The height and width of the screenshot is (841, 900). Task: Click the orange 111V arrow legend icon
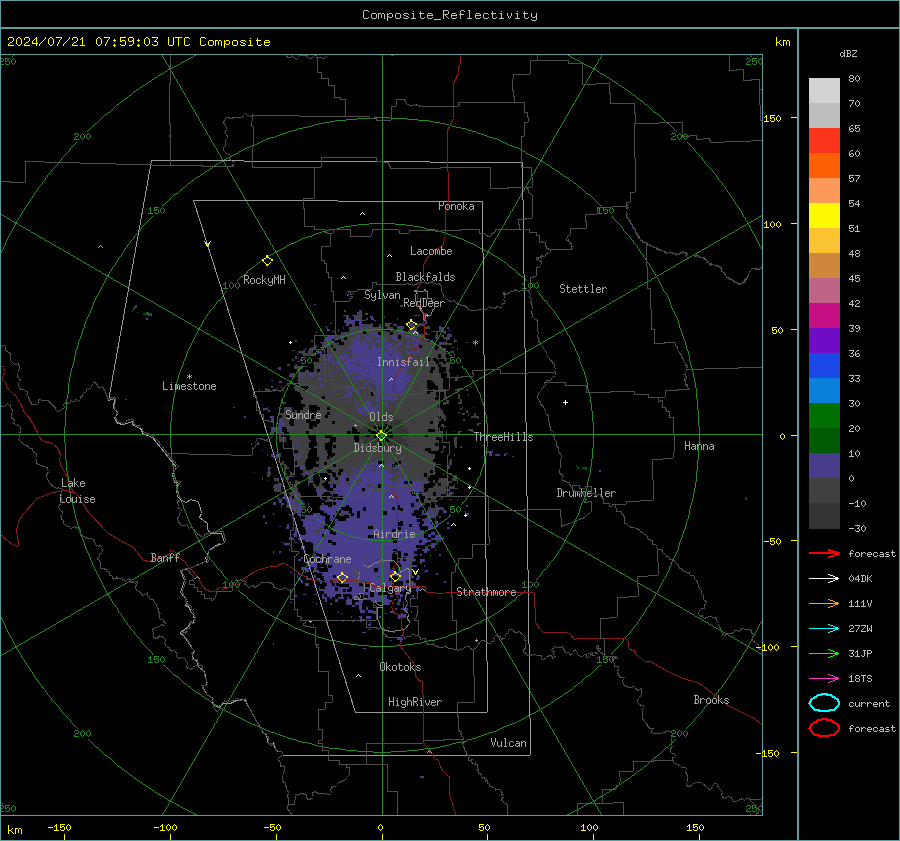[824, 603]
